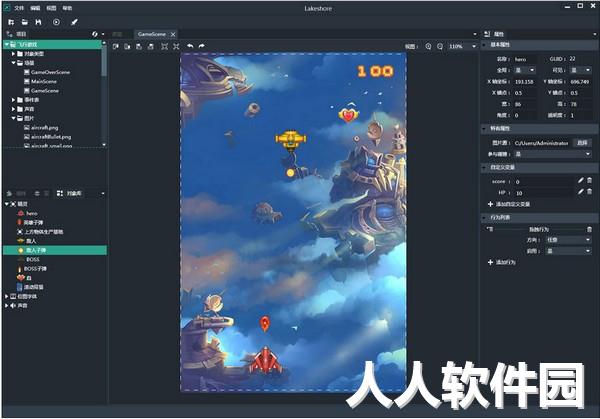The width and height of the screenshot is (600, 419).
Task: Close the GameScene tab
Action: pos(173,34)
